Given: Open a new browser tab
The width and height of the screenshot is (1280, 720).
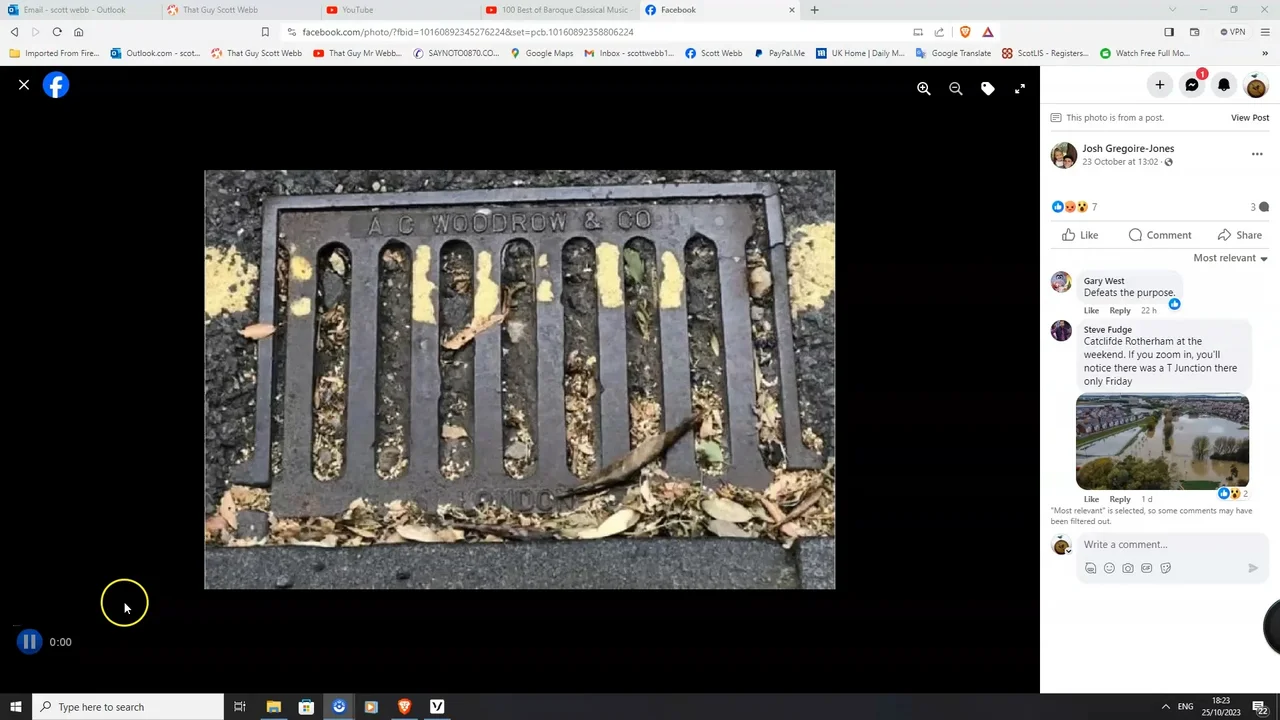Looking at the screenshot, I should coord(814,10).
